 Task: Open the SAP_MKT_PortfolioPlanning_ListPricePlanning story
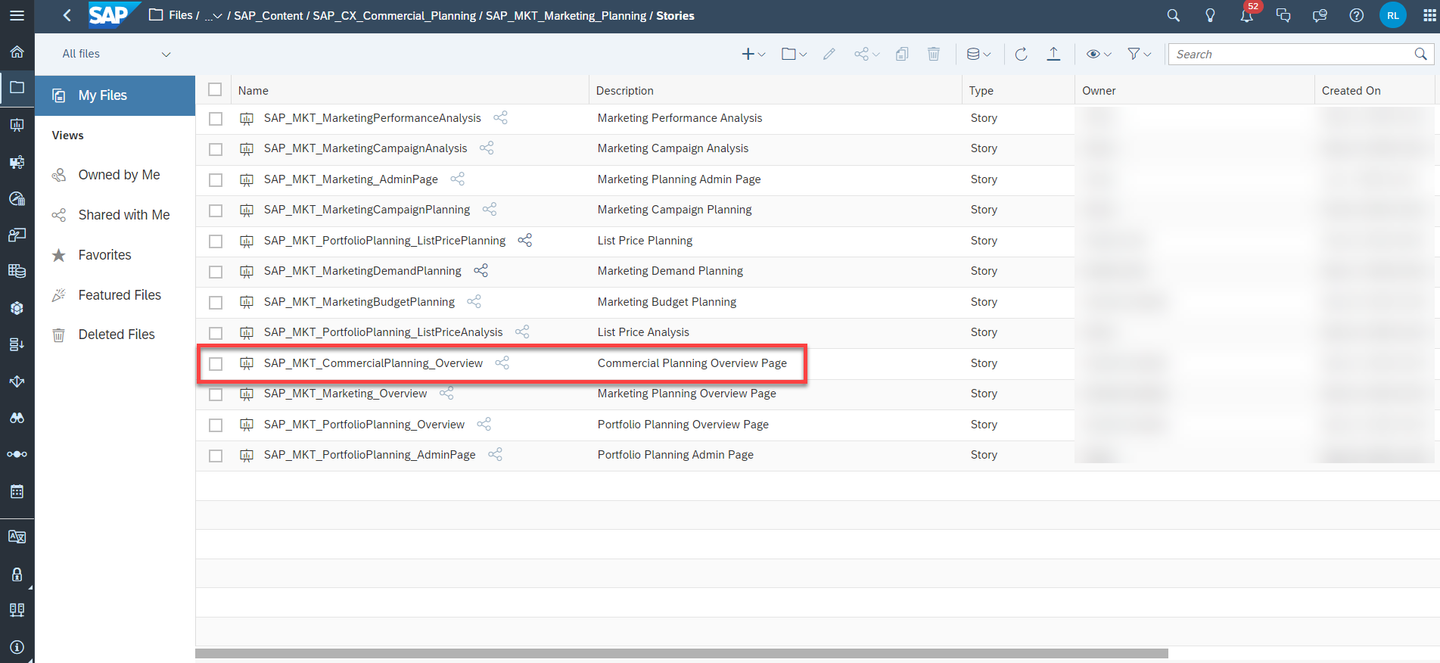point(385,241)
